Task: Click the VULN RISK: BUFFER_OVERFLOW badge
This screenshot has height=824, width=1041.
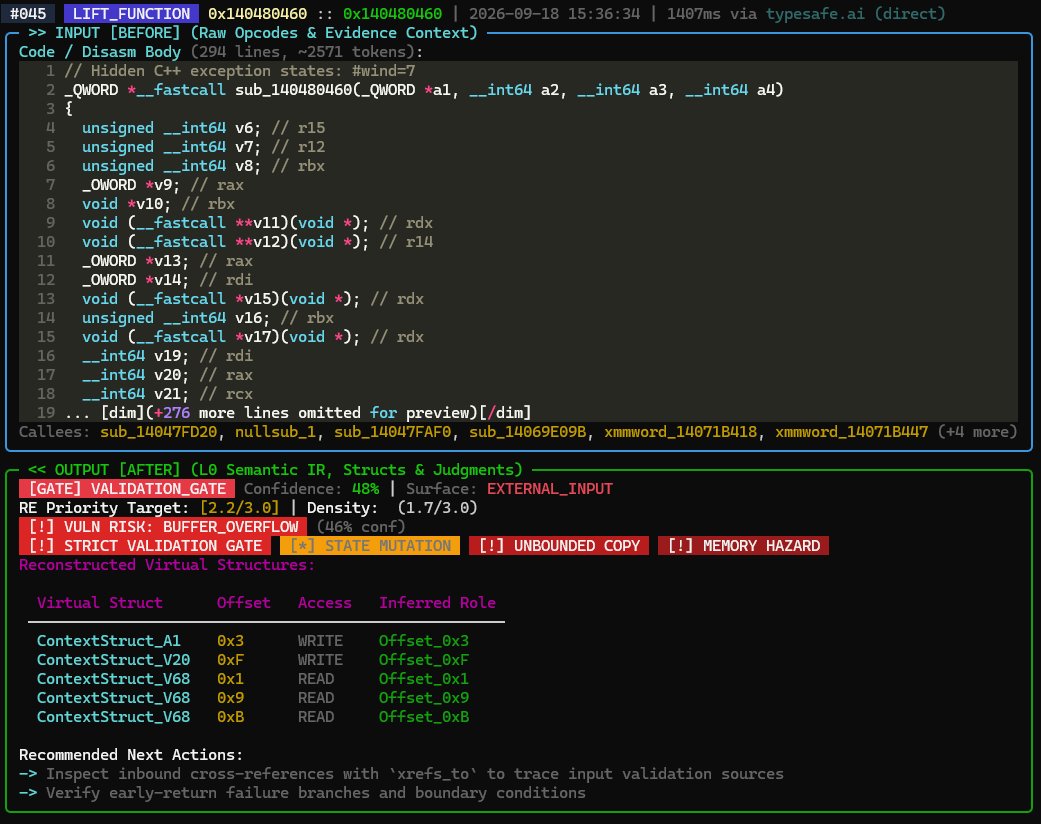Action: tap(163, 527)
